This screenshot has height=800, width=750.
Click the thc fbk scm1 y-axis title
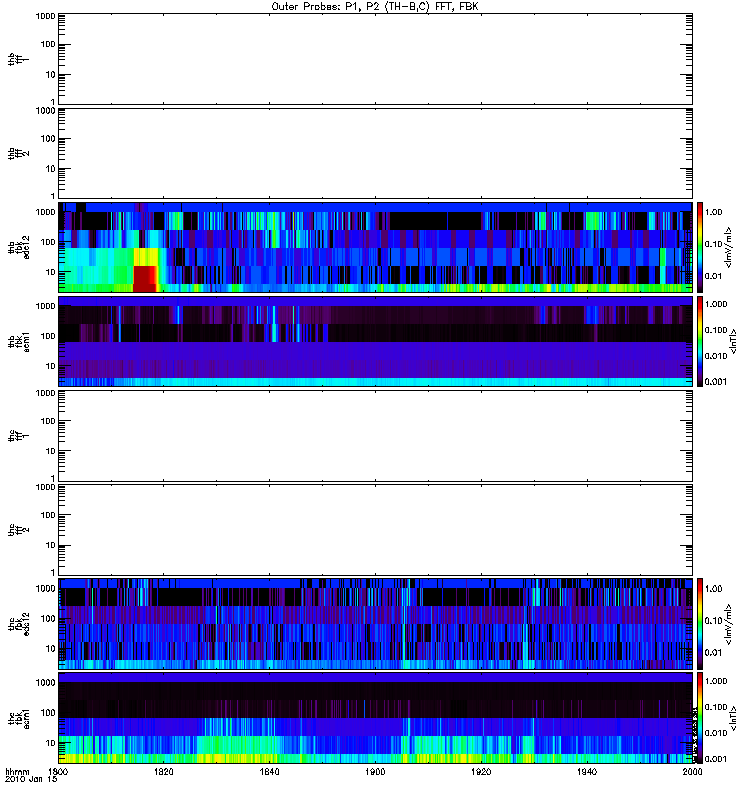coord(18,718)
